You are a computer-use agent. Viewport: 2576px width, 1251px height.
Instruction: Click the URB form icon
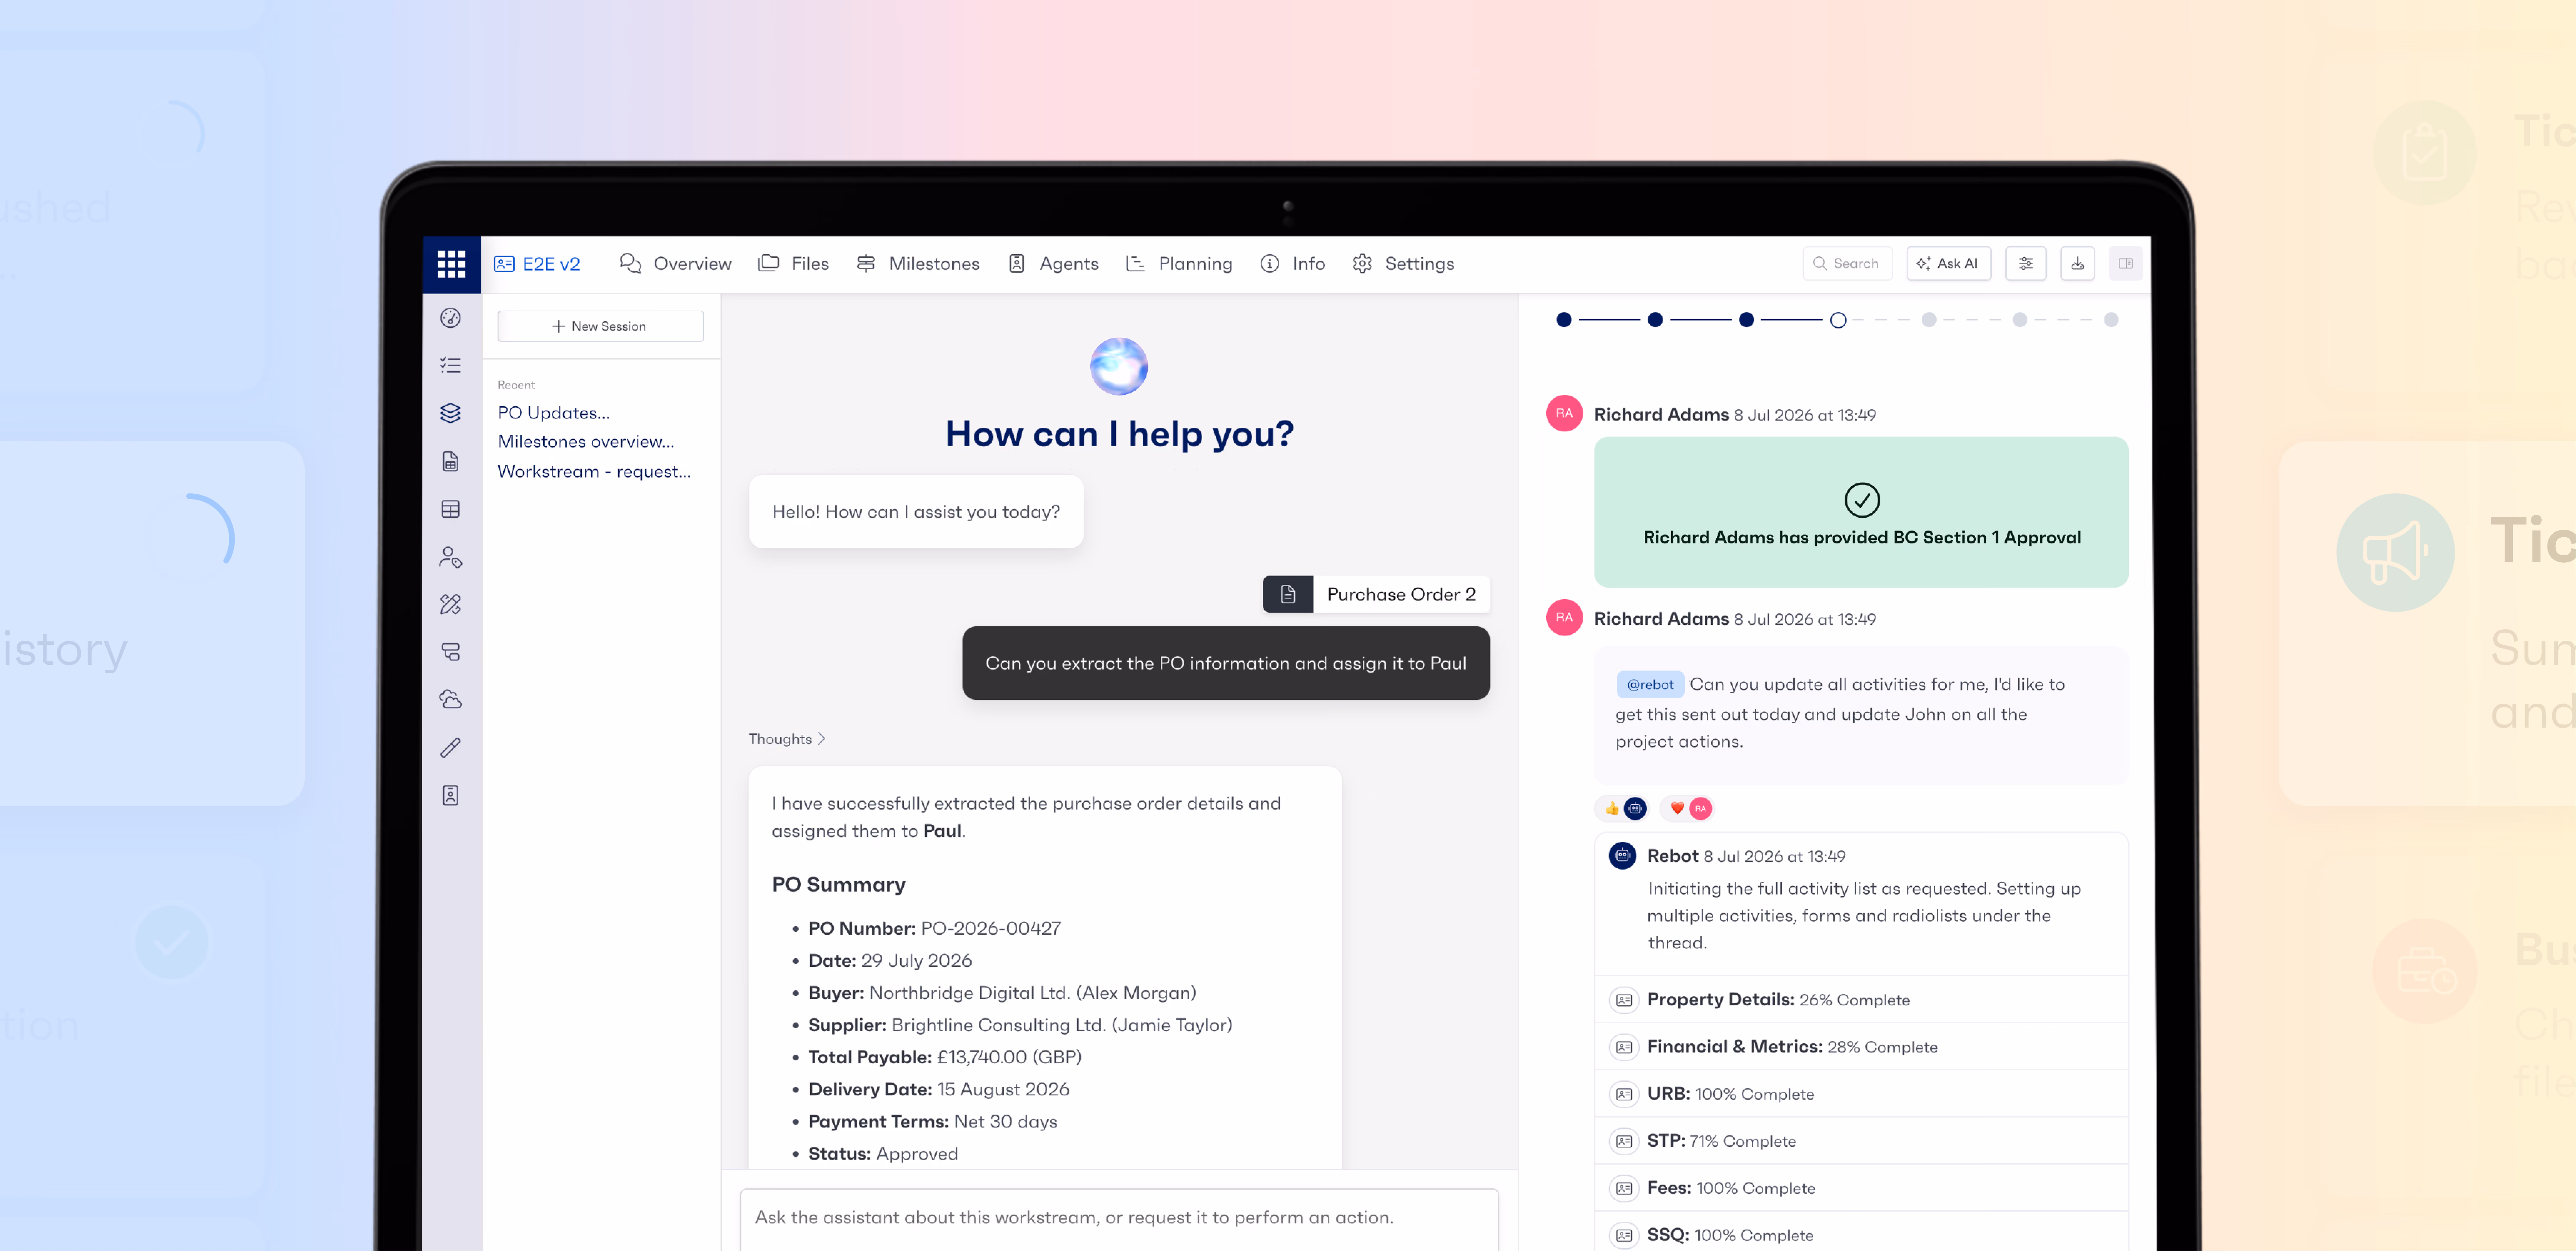click(x=1624, y=1094)
